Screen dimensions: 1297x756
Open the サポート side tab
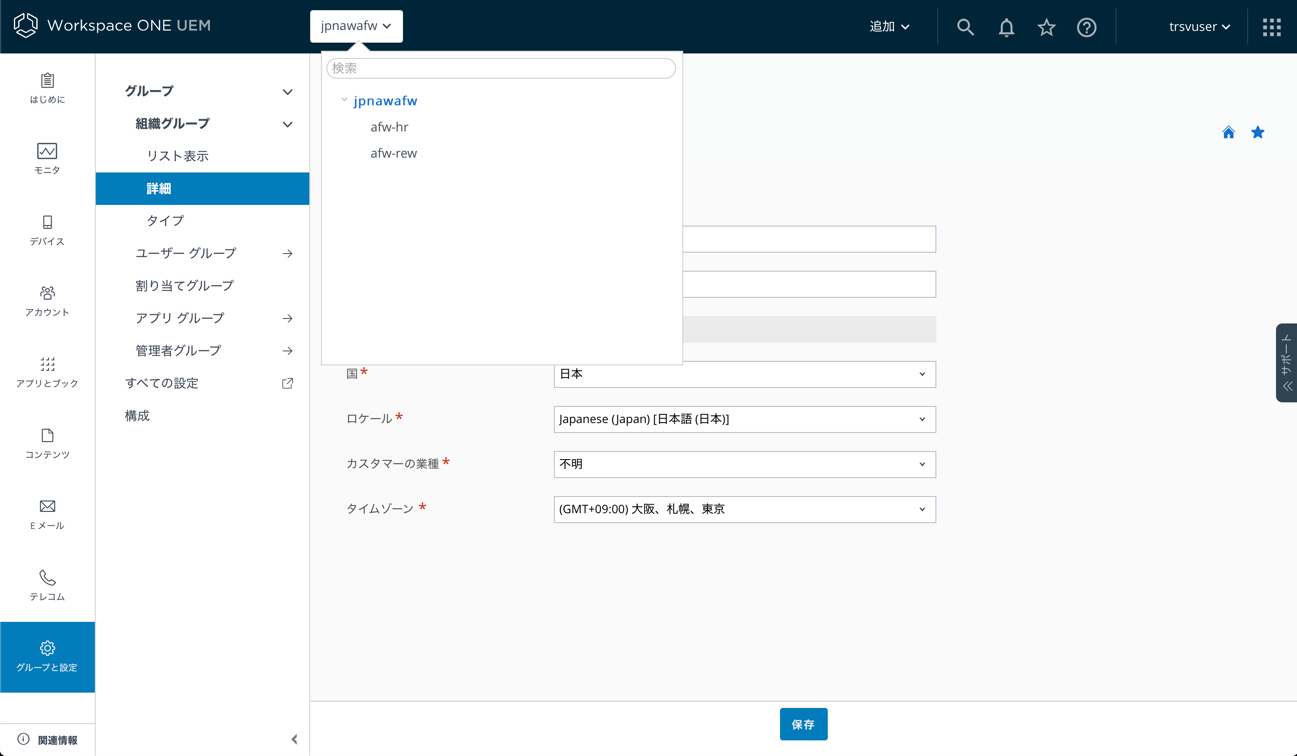[1286, 363]
